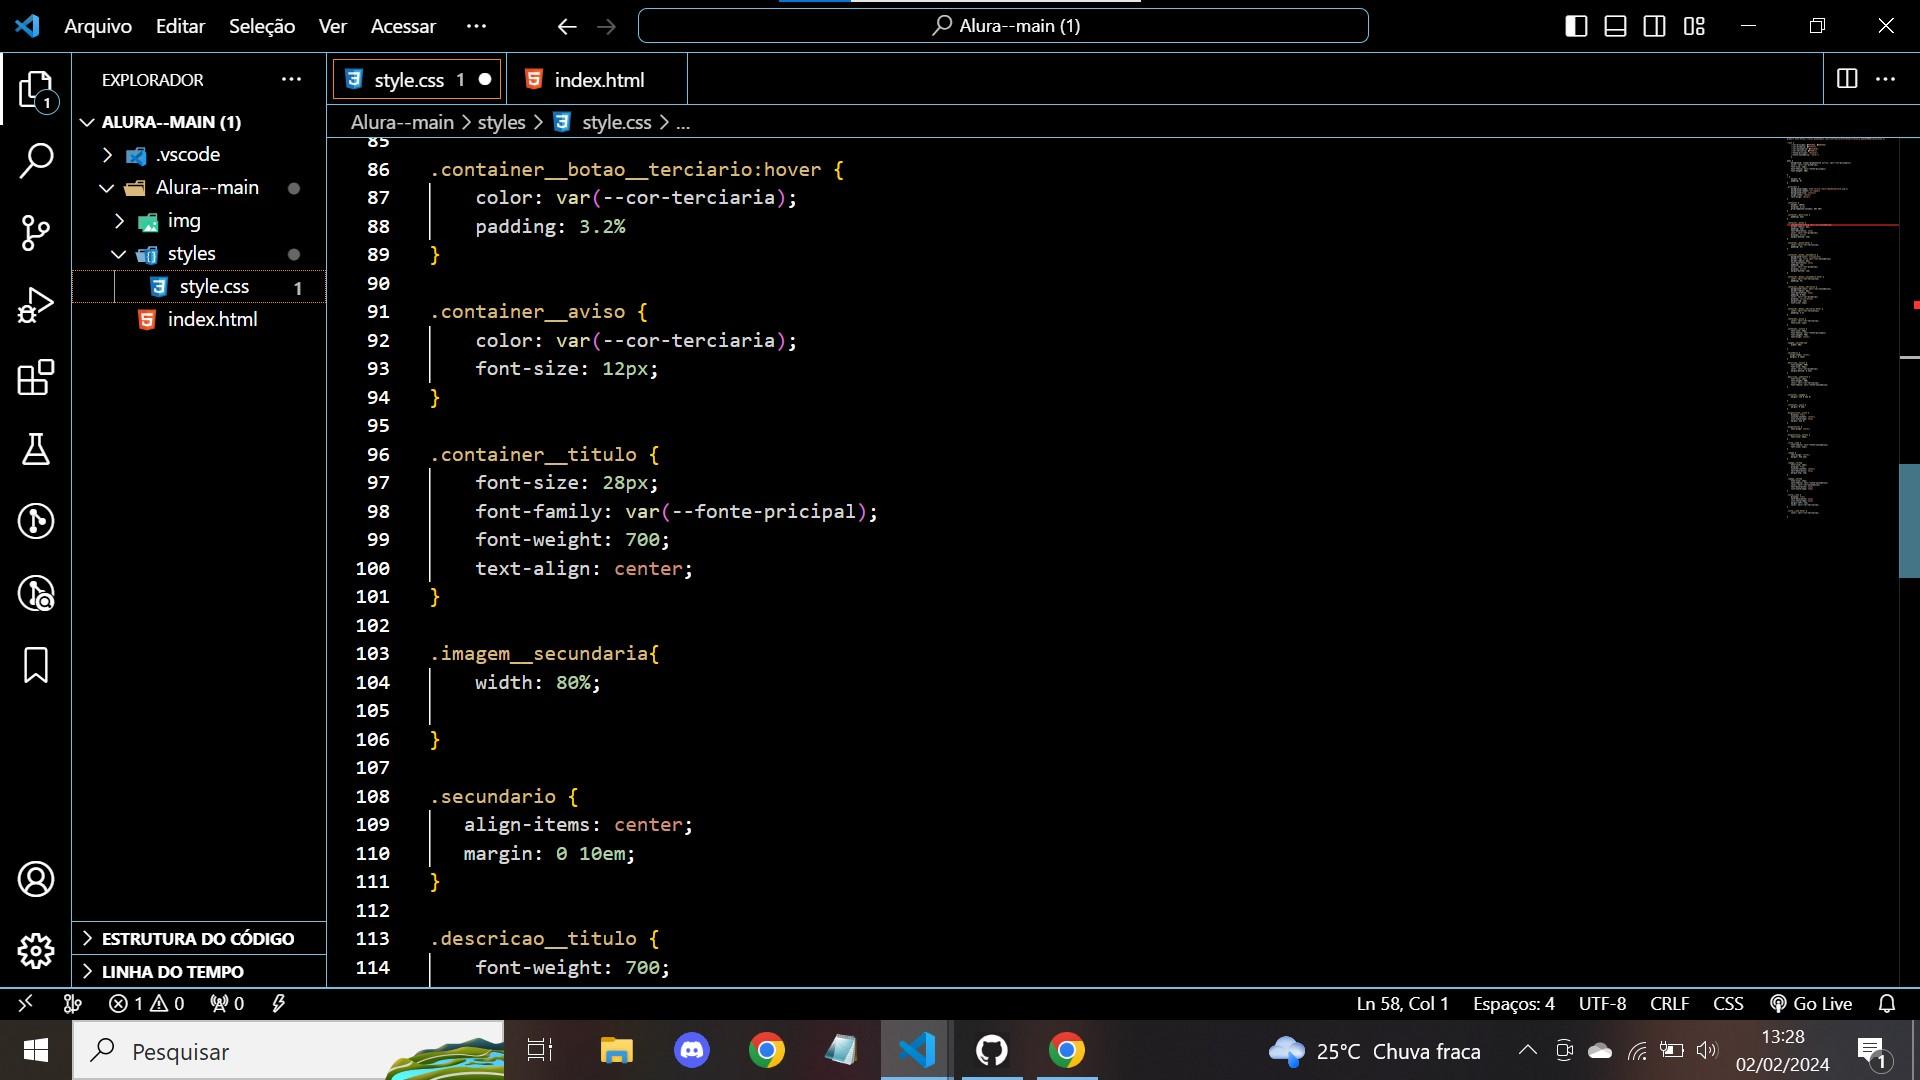Open errors and warnings problems indicator
The height and width of the screenshot is (1080, 1920).
coord(146,1003)
